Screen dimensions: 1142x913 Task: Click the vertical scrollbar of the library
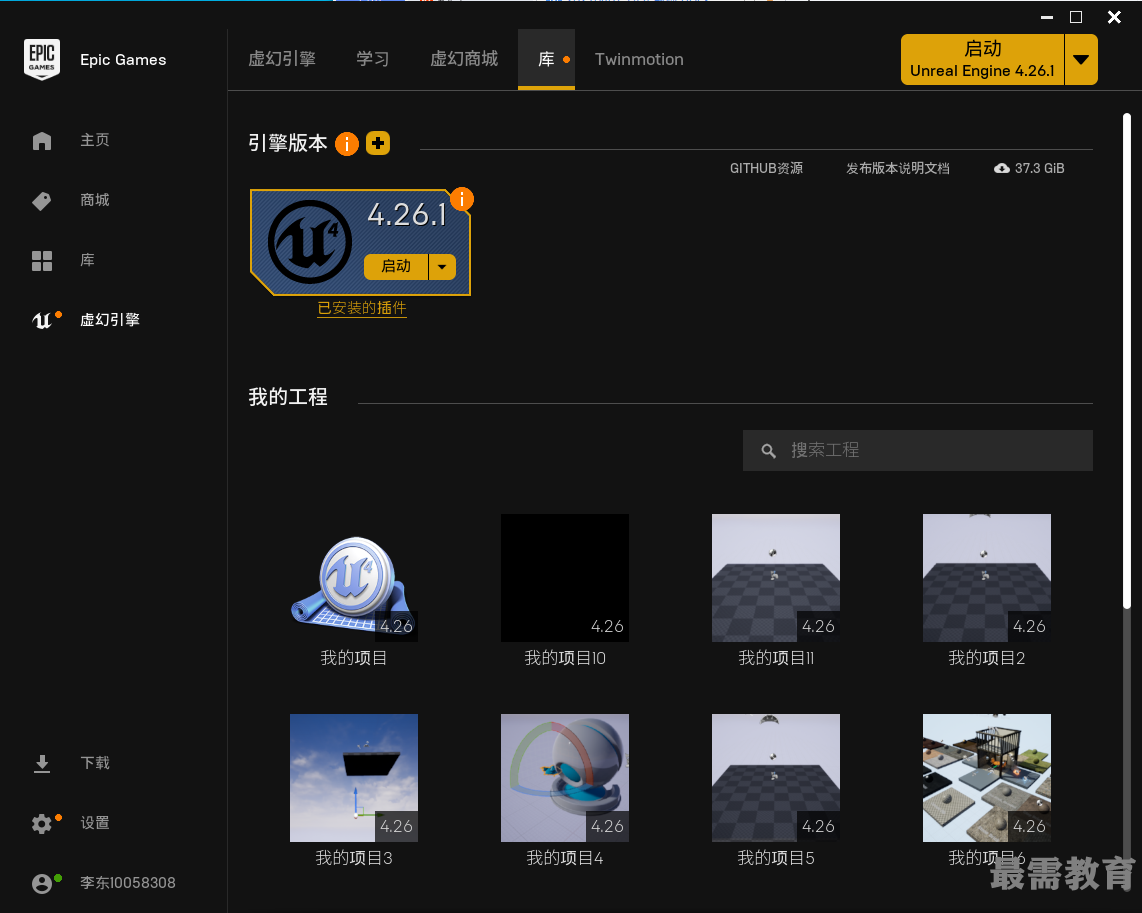point(1127,360)
